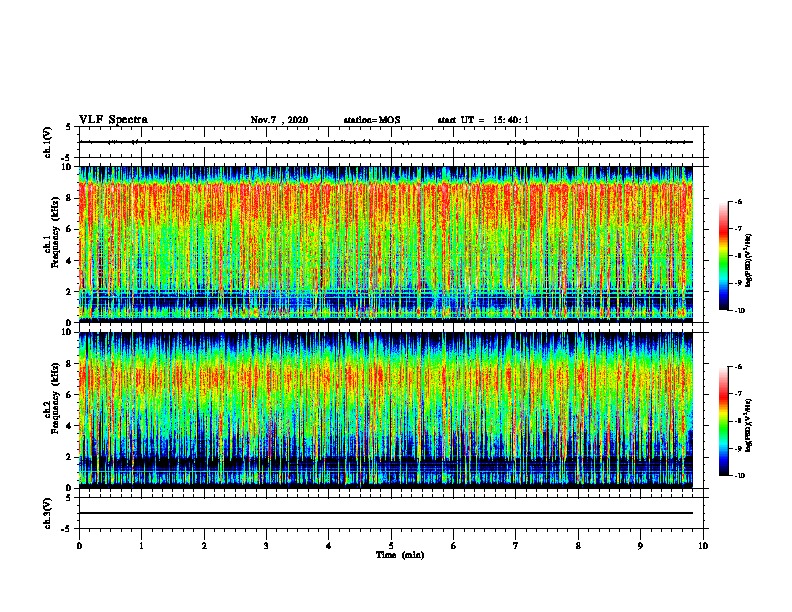792x612 pixels.
Task: Click the 'VLF Spectra' plot title
Action: click(x=113, y=120)
